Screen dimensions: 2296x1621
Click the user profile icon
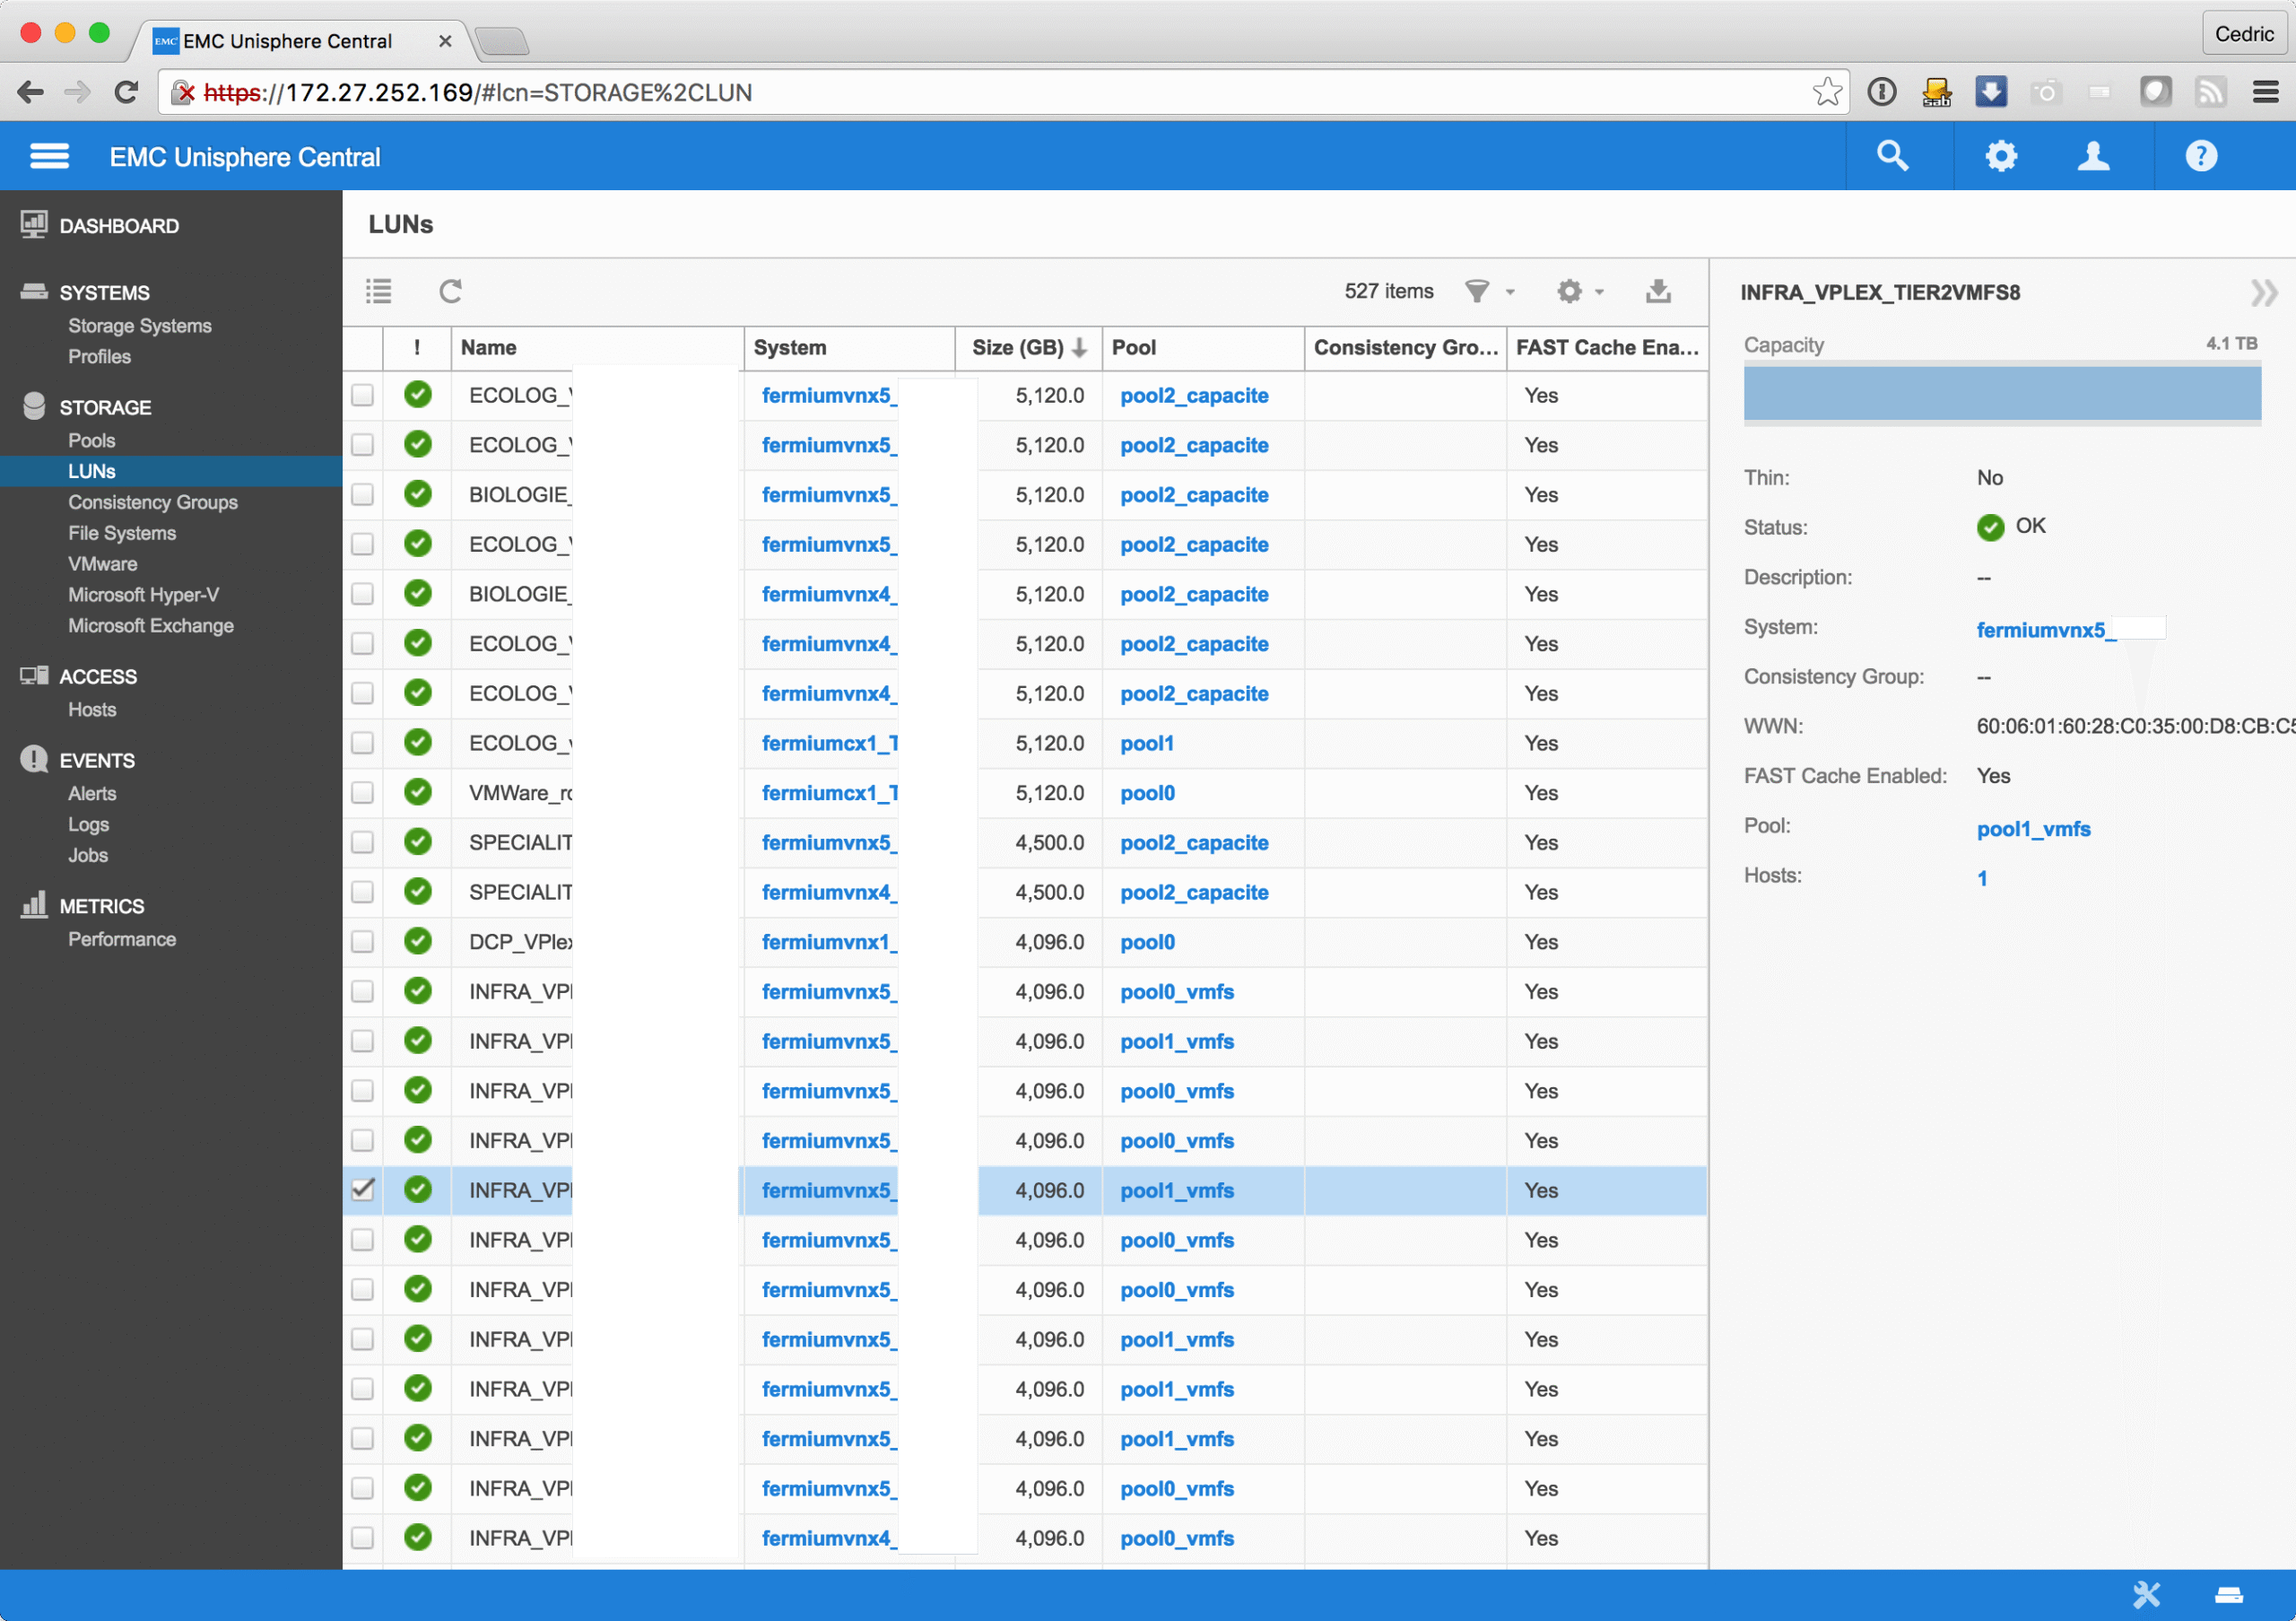pyautogui.click(x=2093, y=156)
